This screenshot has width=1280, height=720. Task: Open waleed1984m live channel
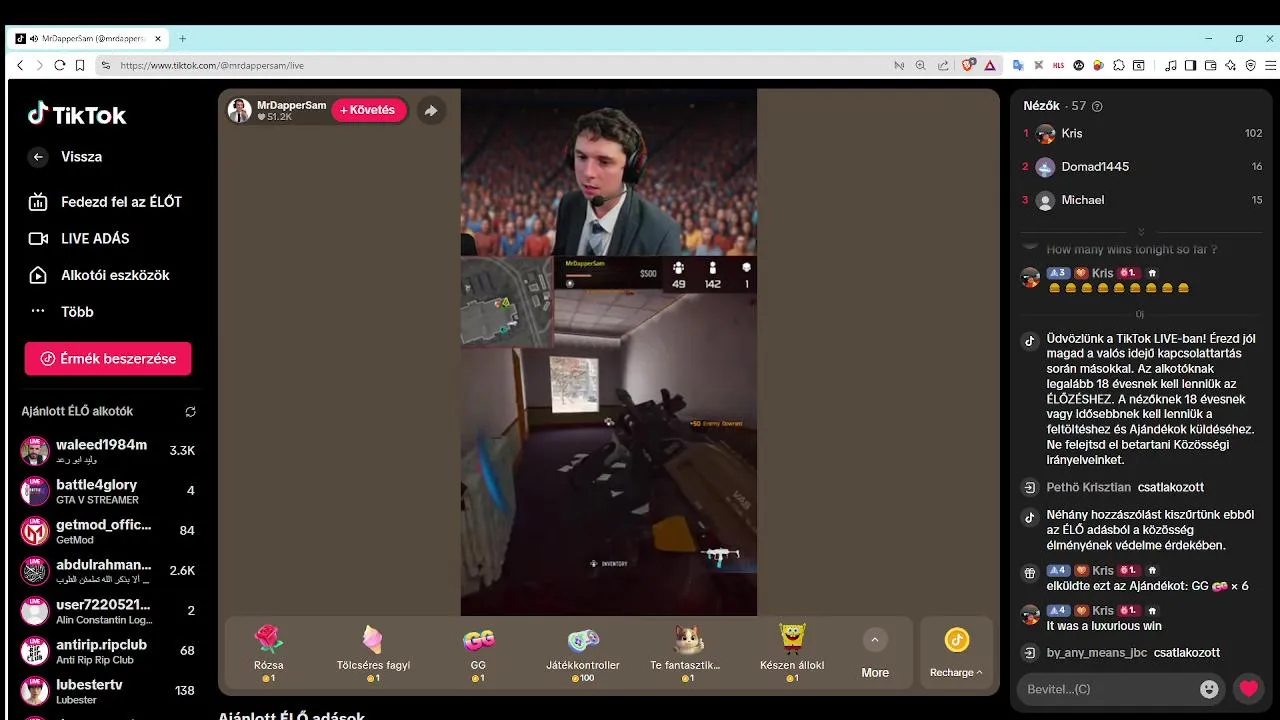point(108,450)
